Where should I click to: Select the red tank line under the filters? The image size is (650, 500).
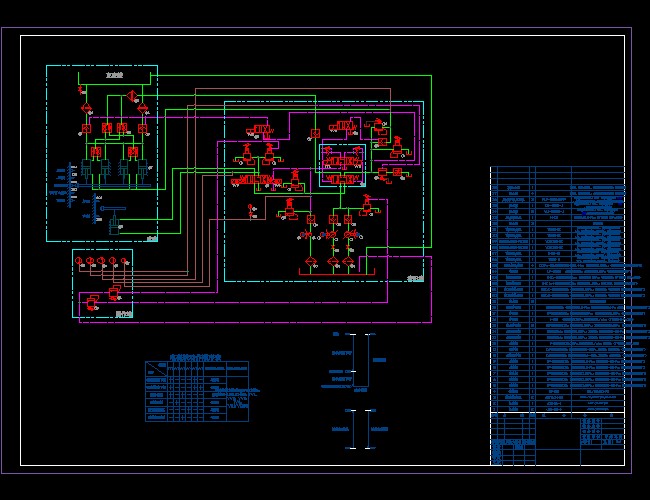[337, 272]
